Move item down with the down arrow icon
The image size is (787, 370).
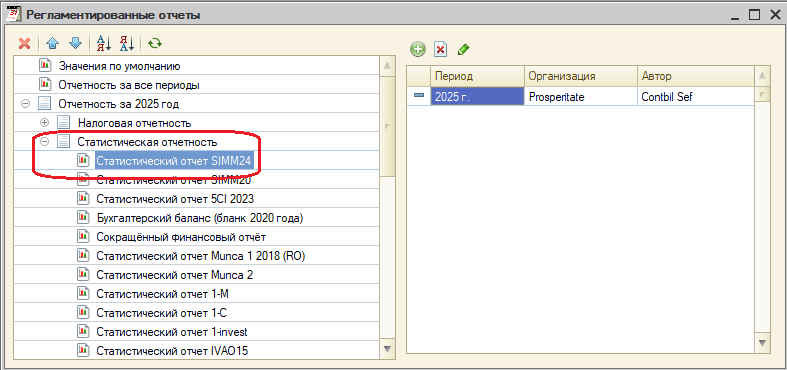[x=75, y=44]
